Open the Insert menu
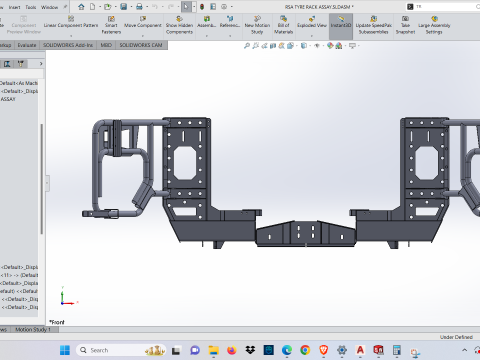This screenshot has width=480, height=360. [14, 7]
